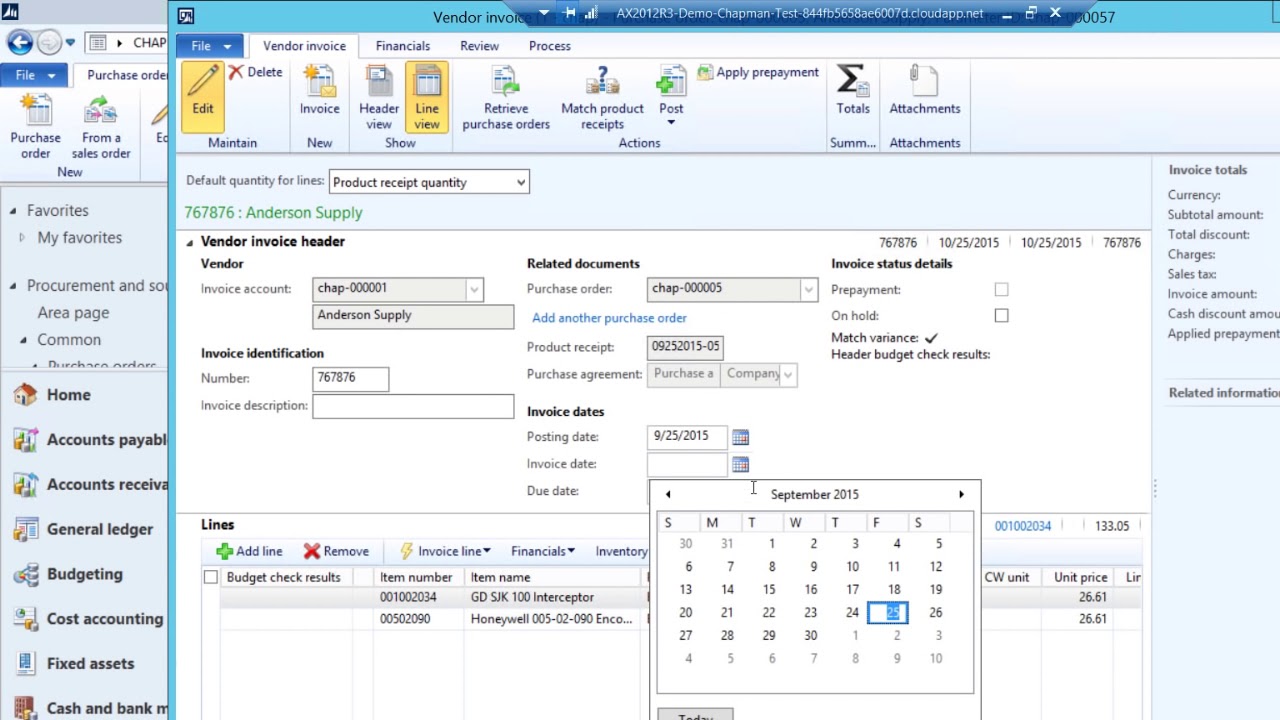This screenshot has height=720, width=1280.
Task: Select the Financials ribbon tab
Action: coord(403,46)
